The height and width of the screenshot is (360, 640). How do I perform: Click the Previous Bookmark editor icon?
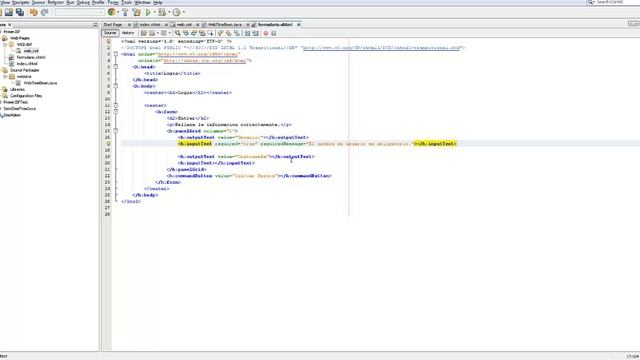coord(220,33)
